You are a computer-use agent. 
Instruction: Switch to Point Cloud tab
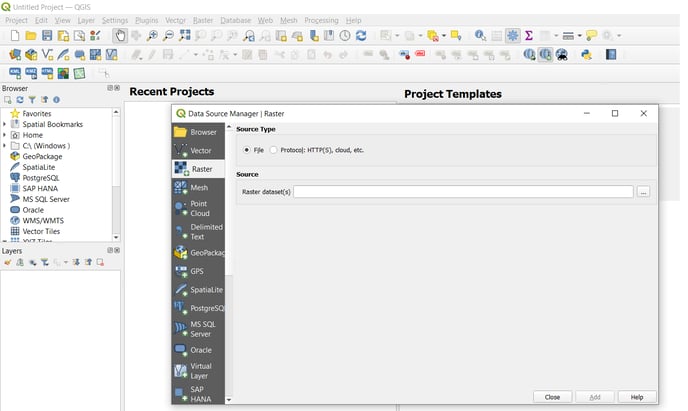coord(198,208)
